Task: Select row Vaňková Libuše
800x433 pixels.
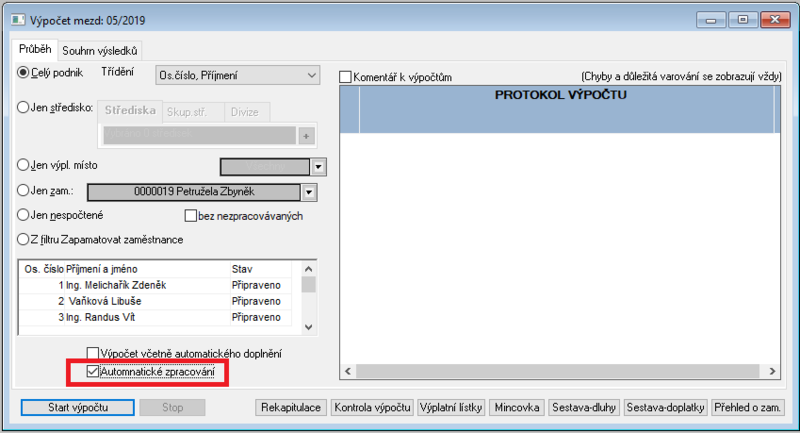Action: tap(155, 301)
